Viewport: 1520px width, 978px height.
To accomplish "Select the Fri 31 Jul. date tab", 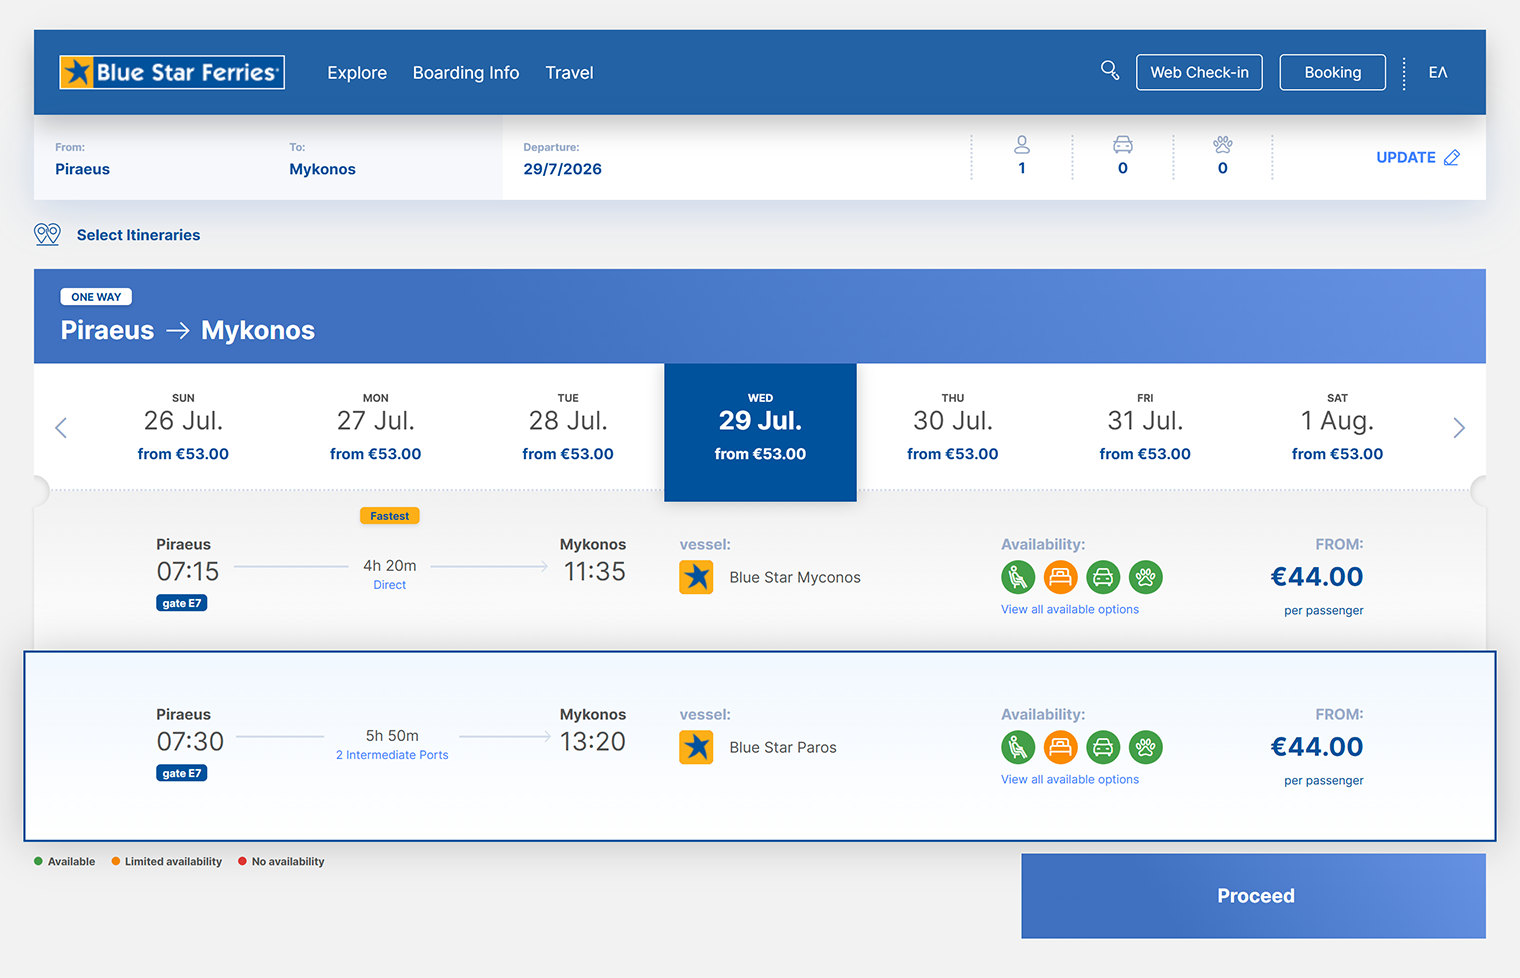I will (x=1145, y=428).
